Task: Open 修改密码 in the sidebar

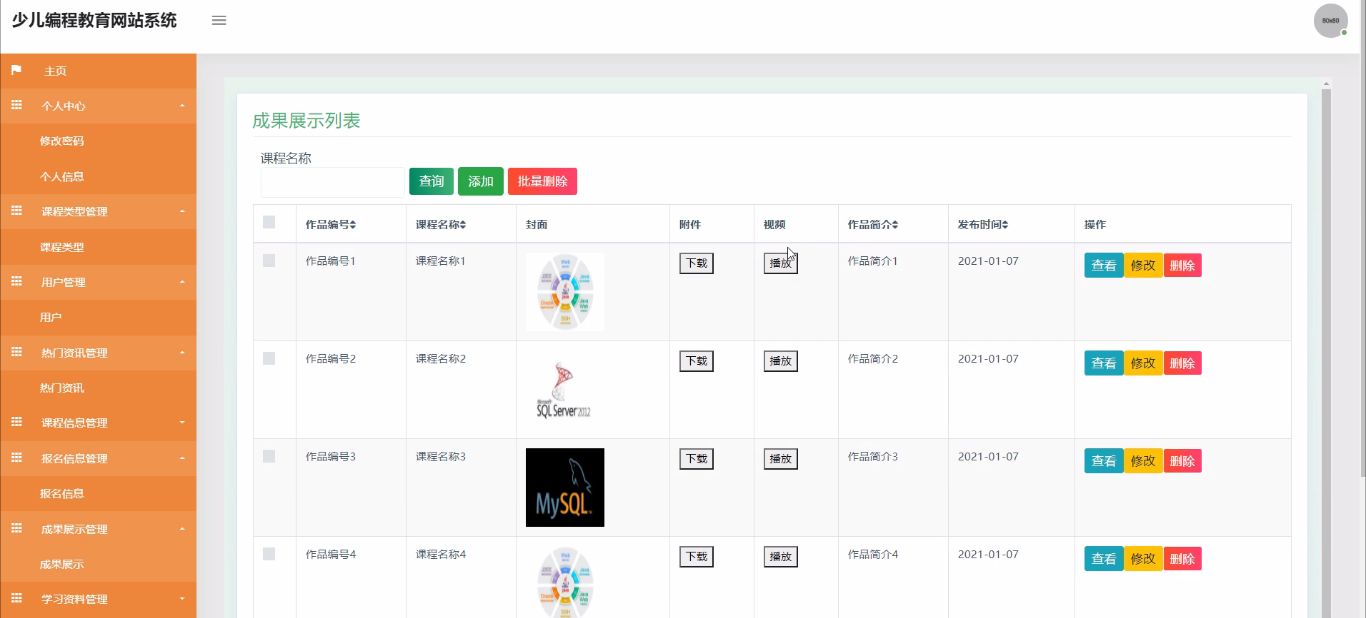Action: (62, 141)
